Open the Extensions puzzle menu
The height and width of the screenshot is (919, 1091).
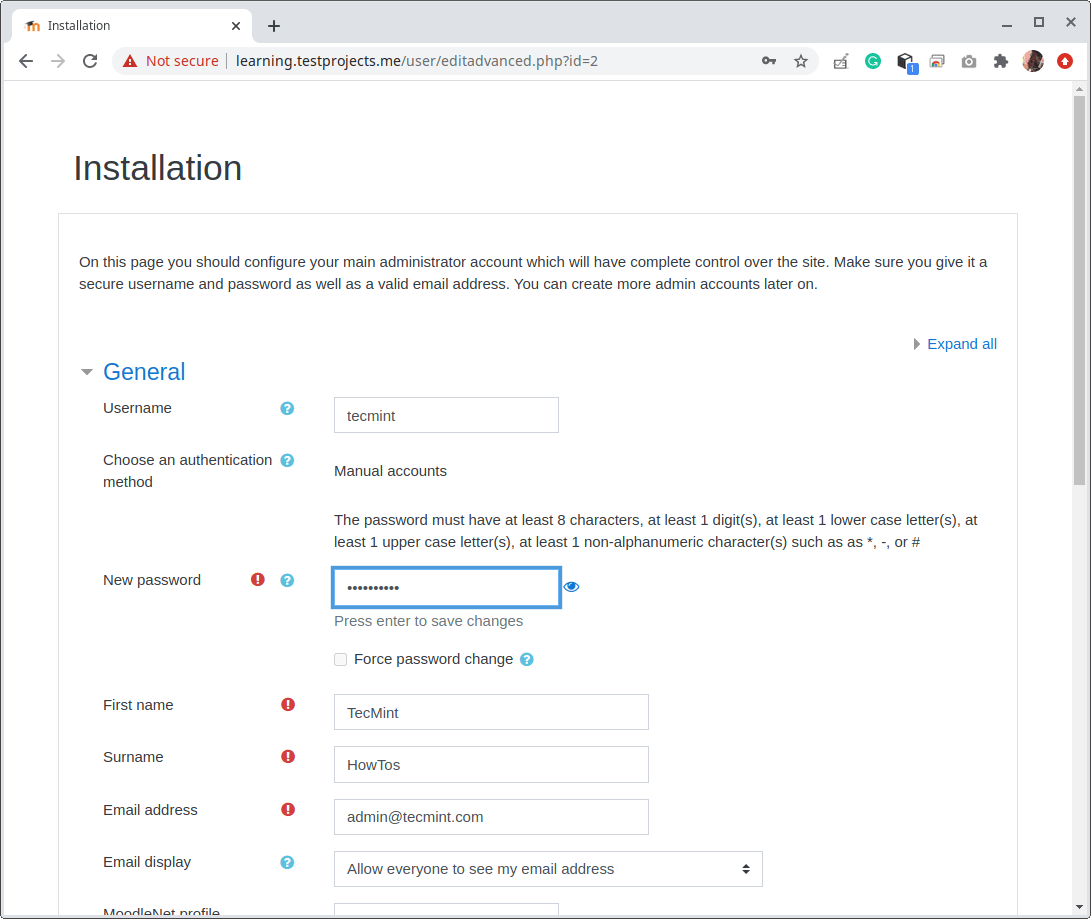point(1001,61)
